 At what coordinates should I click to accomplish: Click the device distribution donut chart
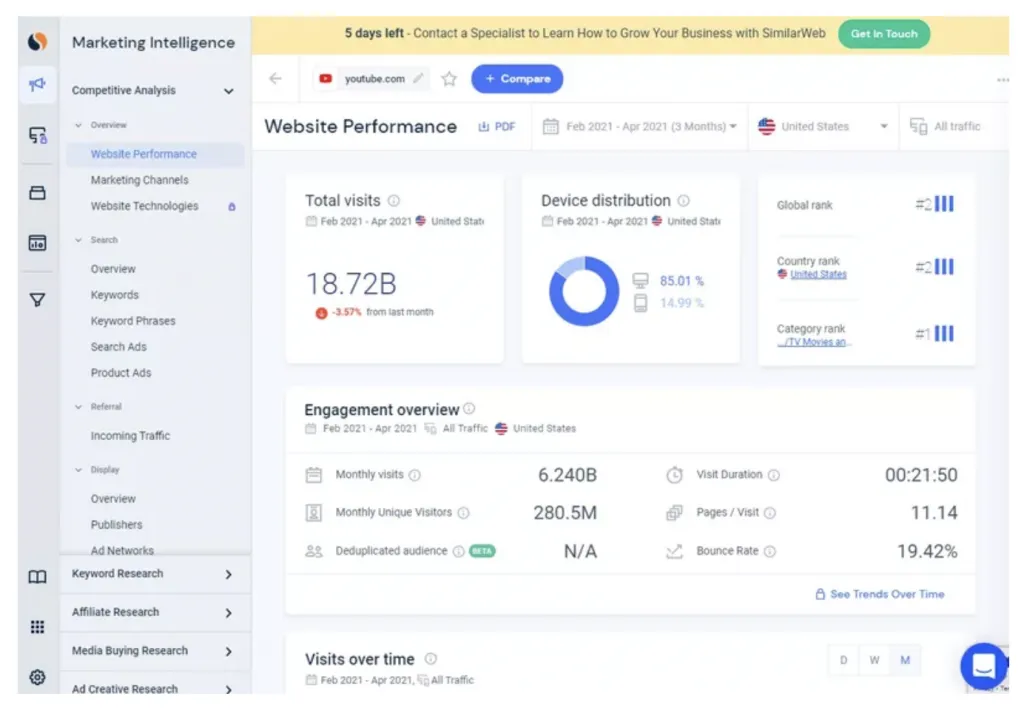click(584, 291)
